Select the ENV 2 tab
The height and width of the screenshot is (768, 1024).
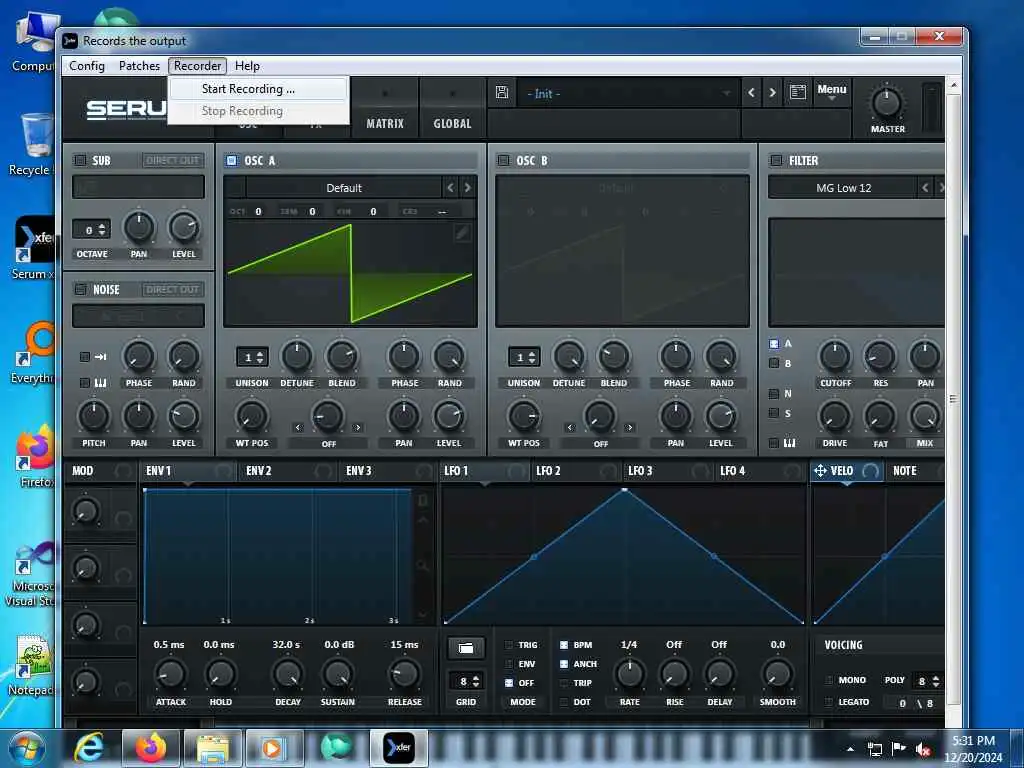click(x=259, y=471)
